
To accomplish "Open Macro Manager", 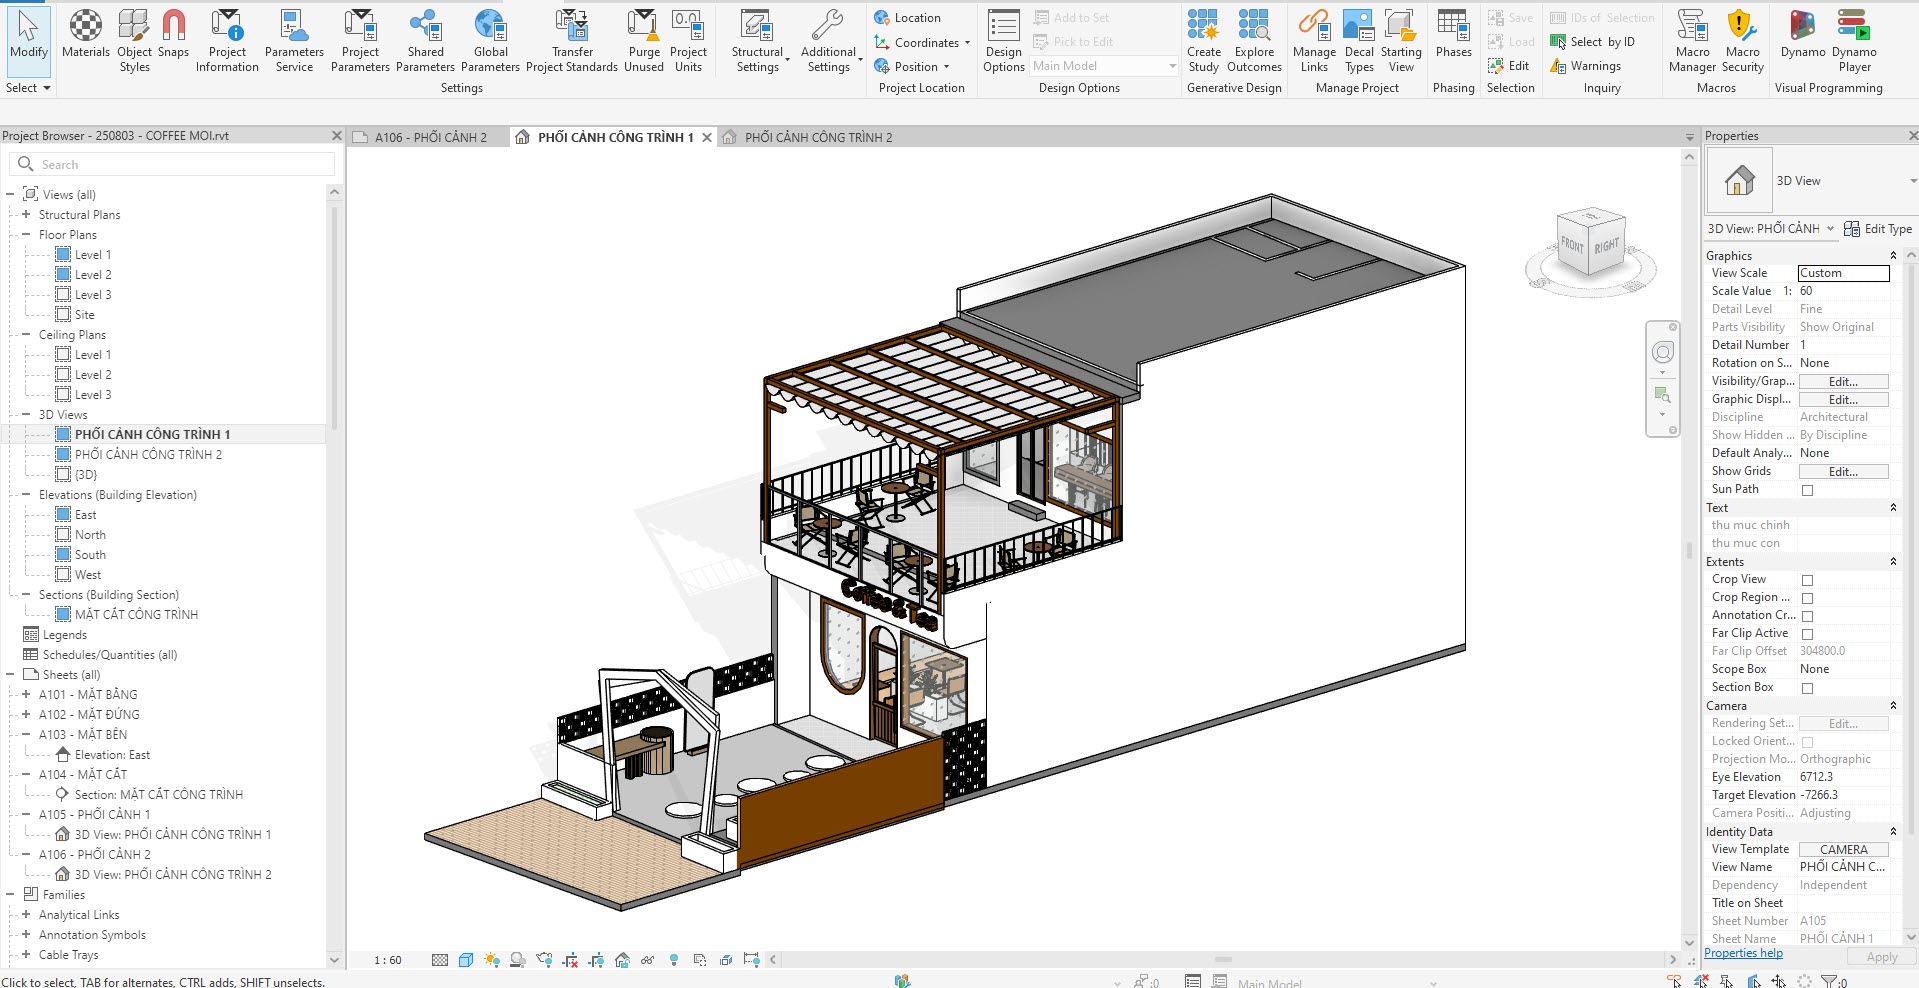I will coord(1692,42).
